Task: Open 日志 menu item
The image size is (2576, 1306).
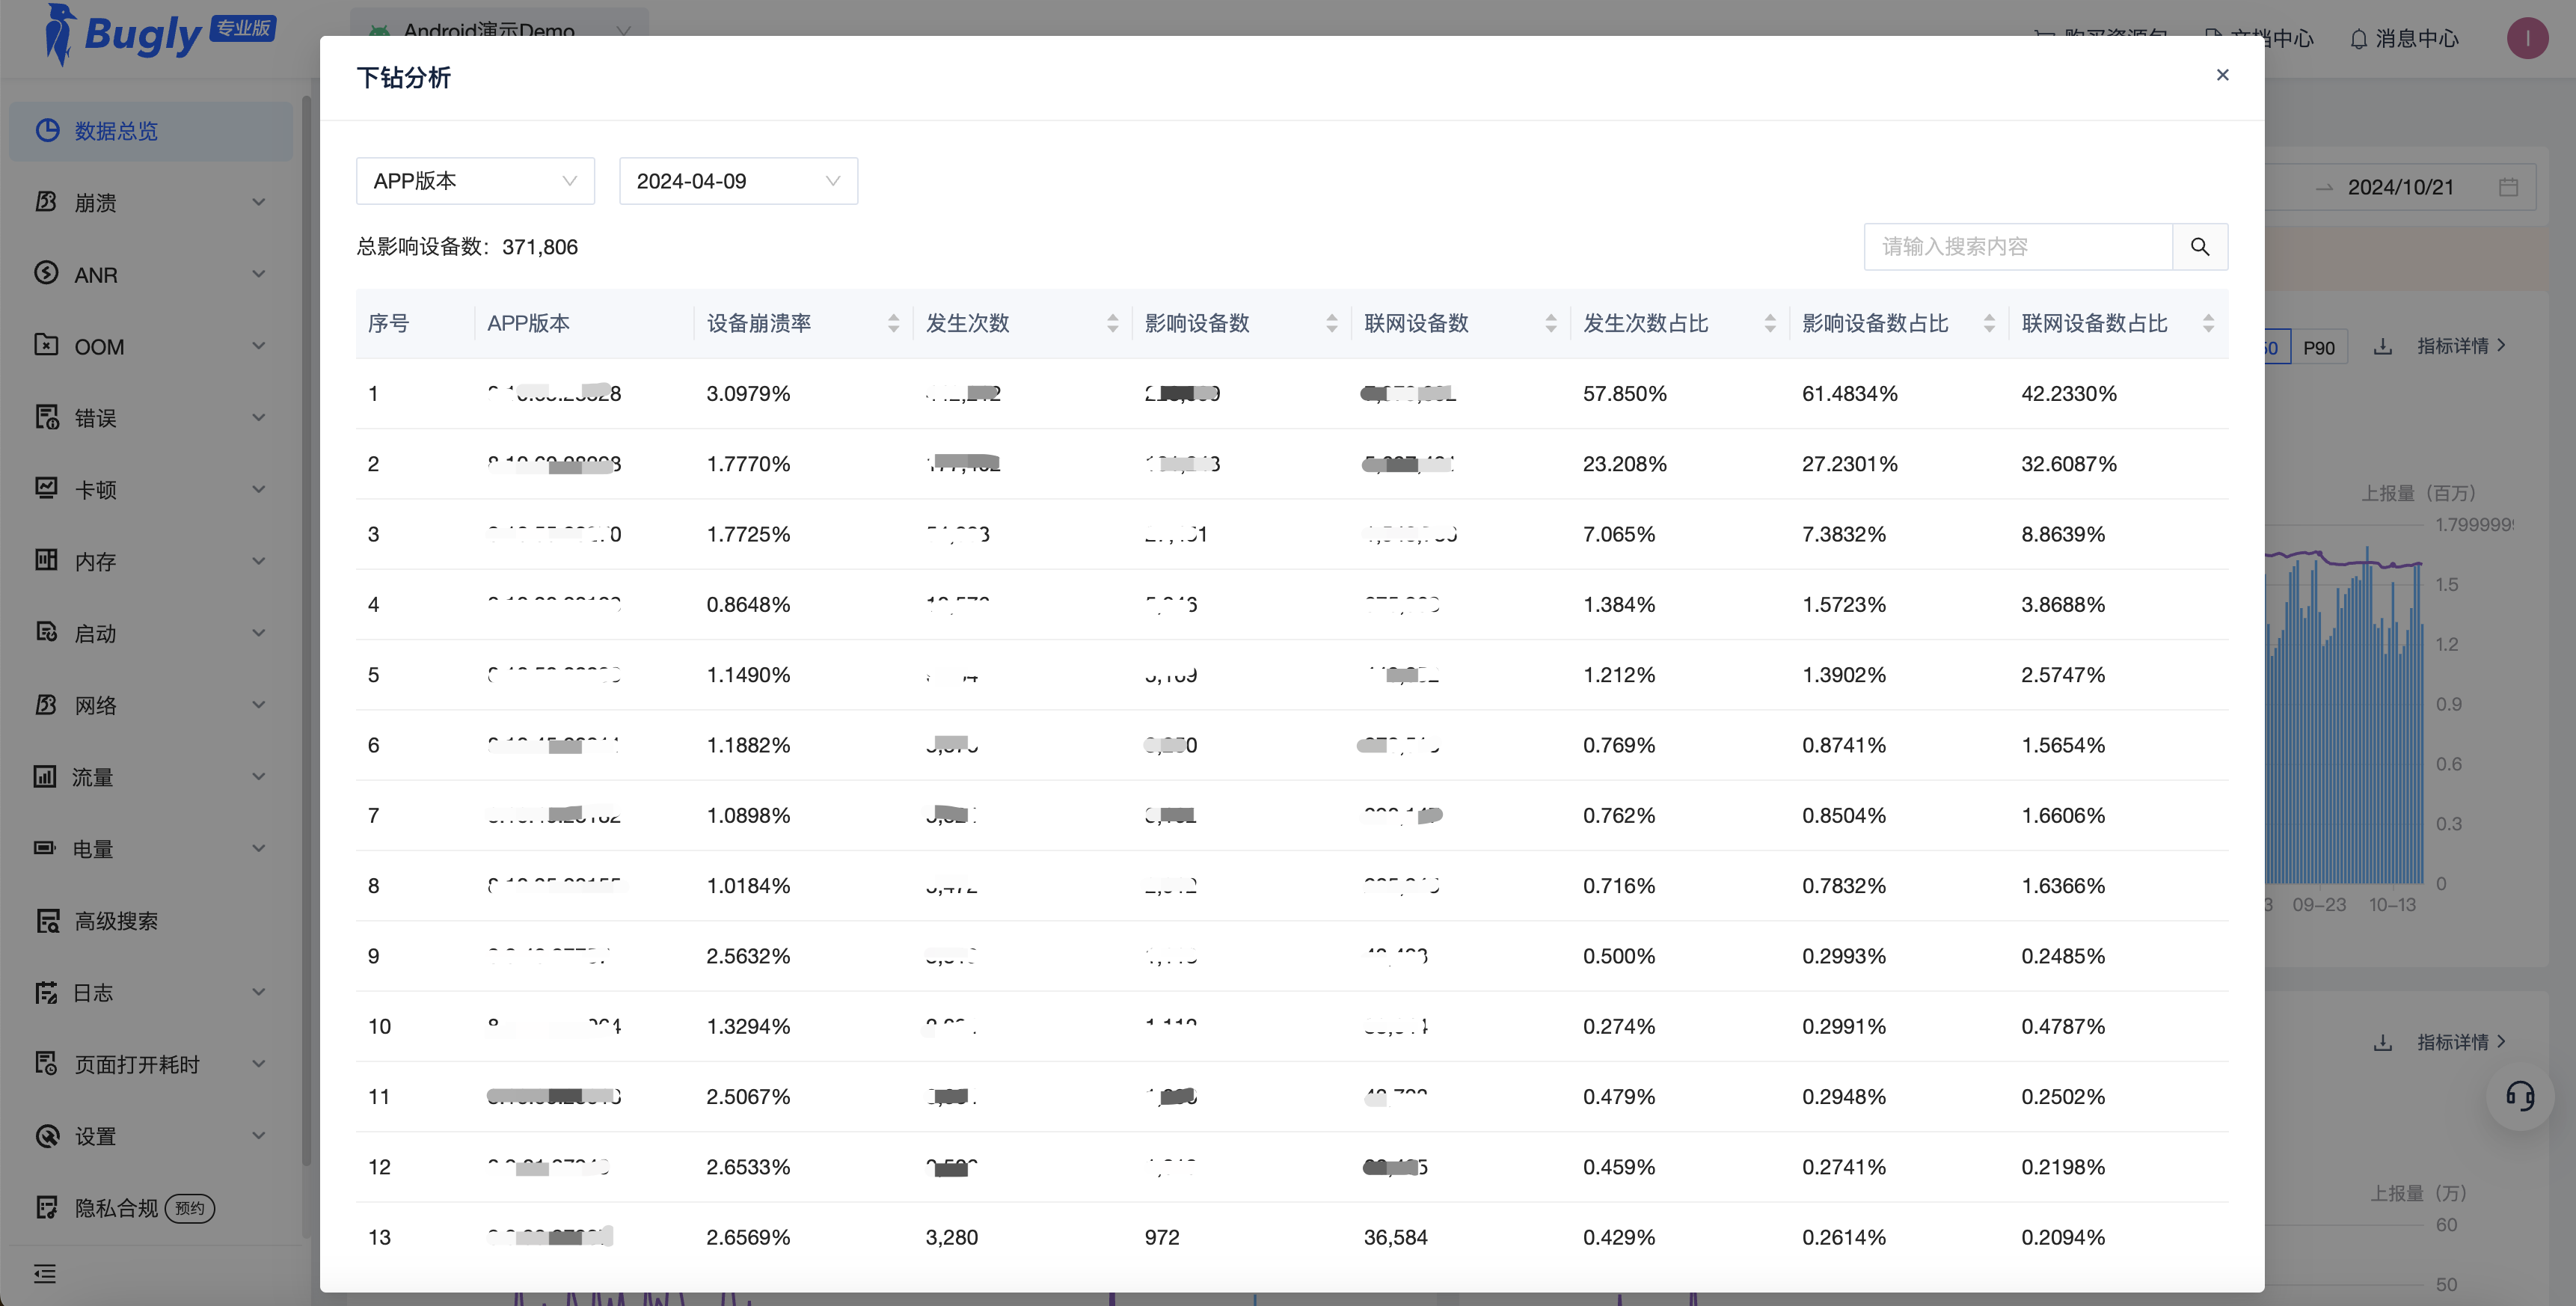Action: [x=151, y=993]
